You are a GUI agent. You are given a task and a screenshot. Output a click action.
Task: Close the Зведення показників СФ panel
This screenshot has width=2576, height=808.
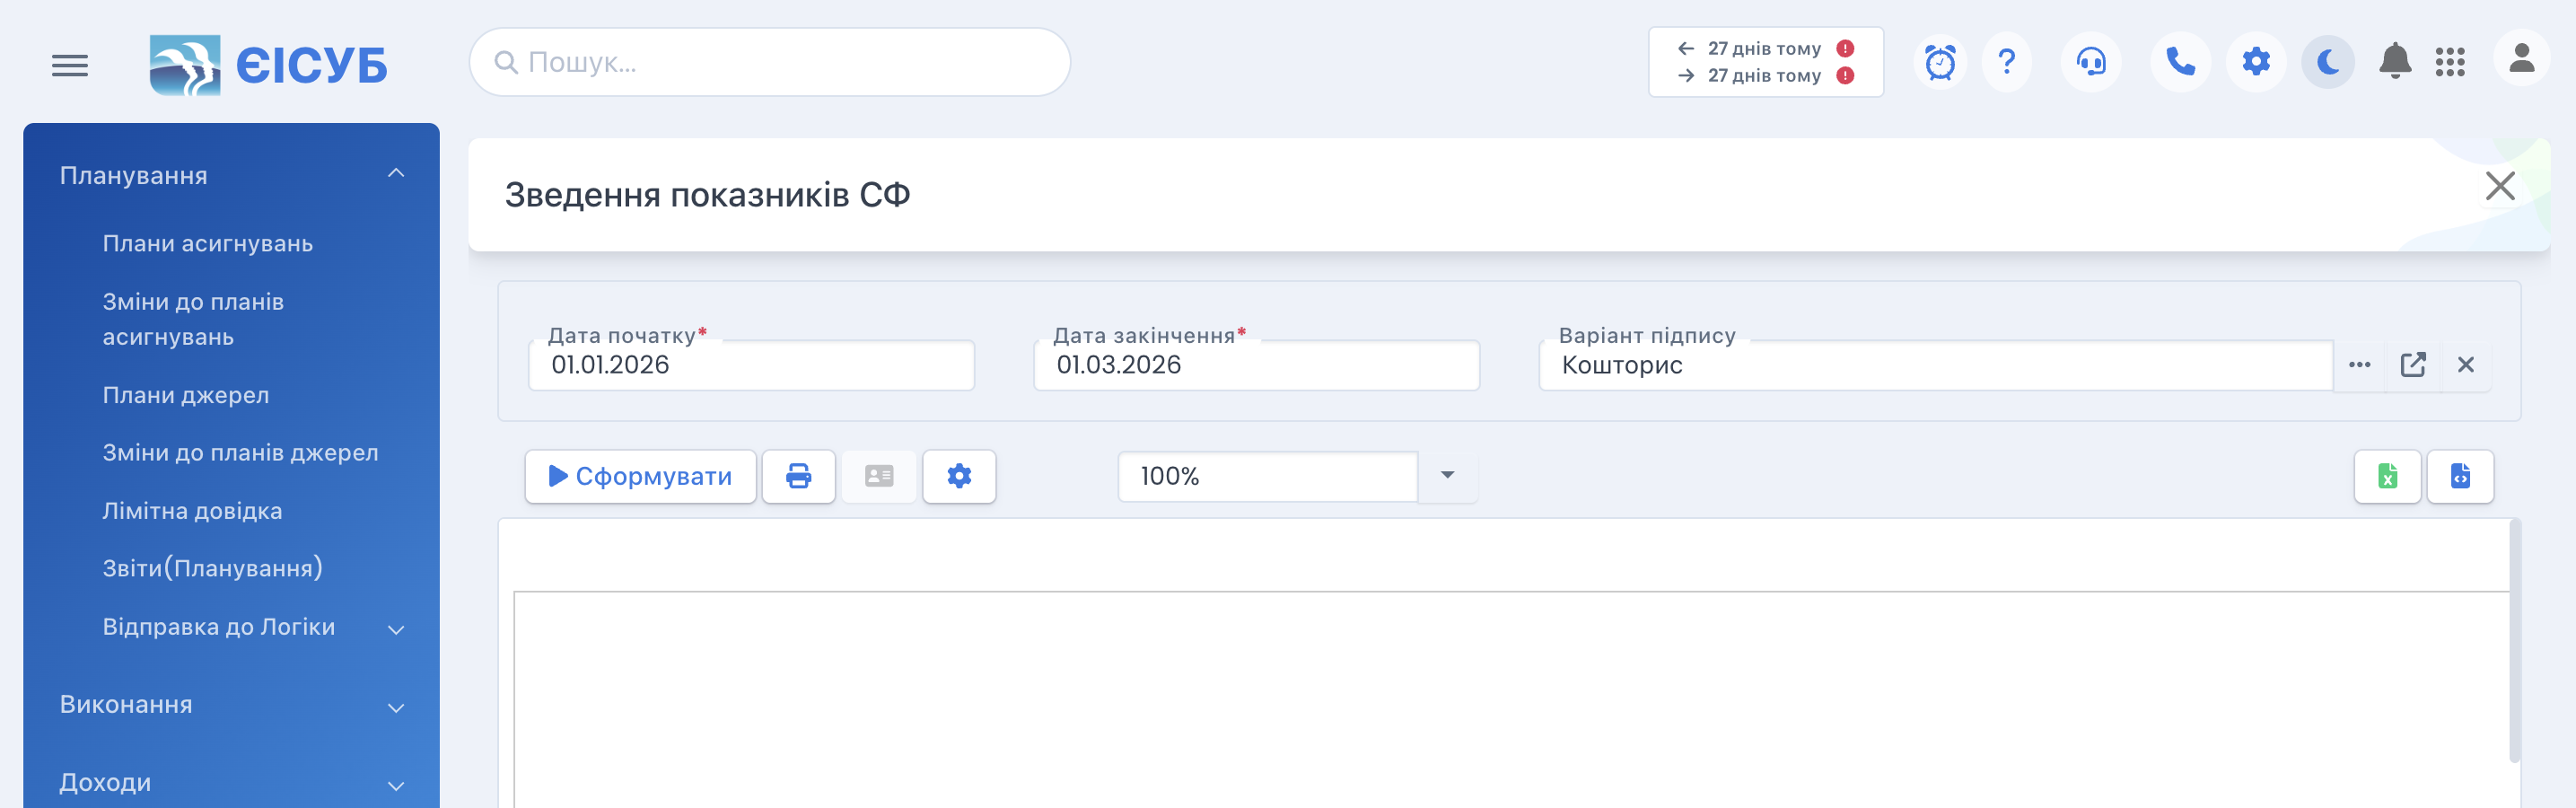2500,185
